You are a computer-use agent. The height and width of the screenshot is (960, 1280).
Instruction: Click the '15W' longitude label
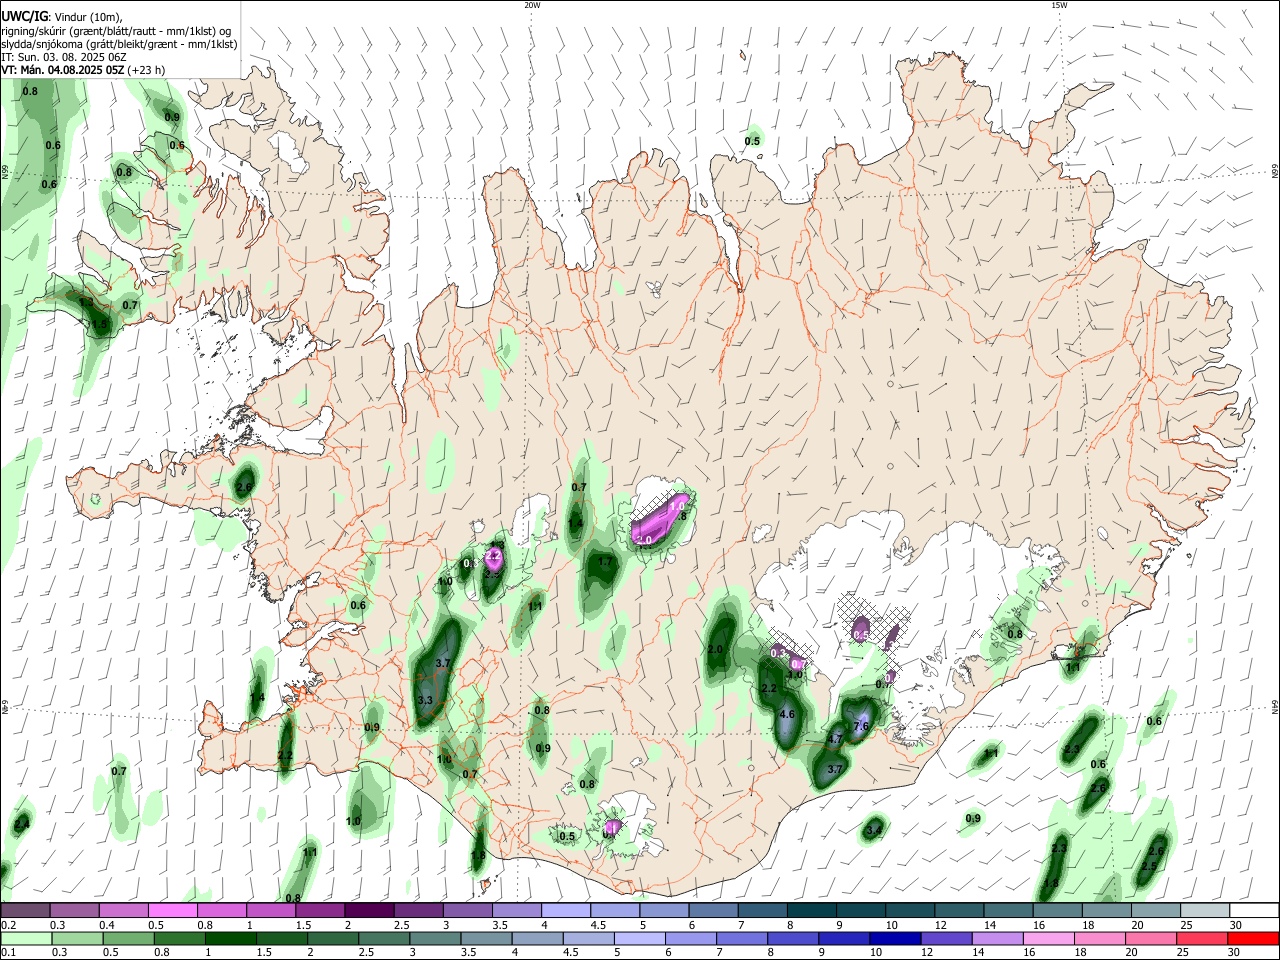click(1059, 5)
